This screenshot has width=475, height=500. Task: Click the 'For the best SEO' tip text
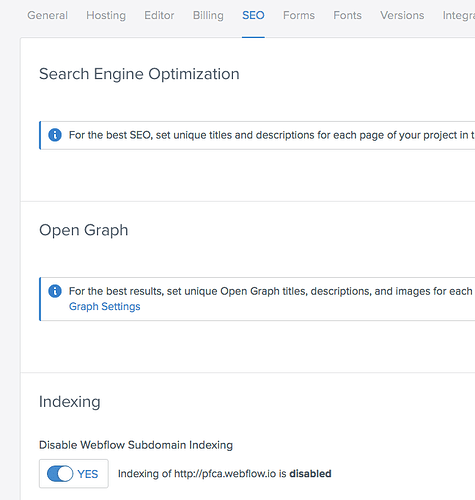272,135
